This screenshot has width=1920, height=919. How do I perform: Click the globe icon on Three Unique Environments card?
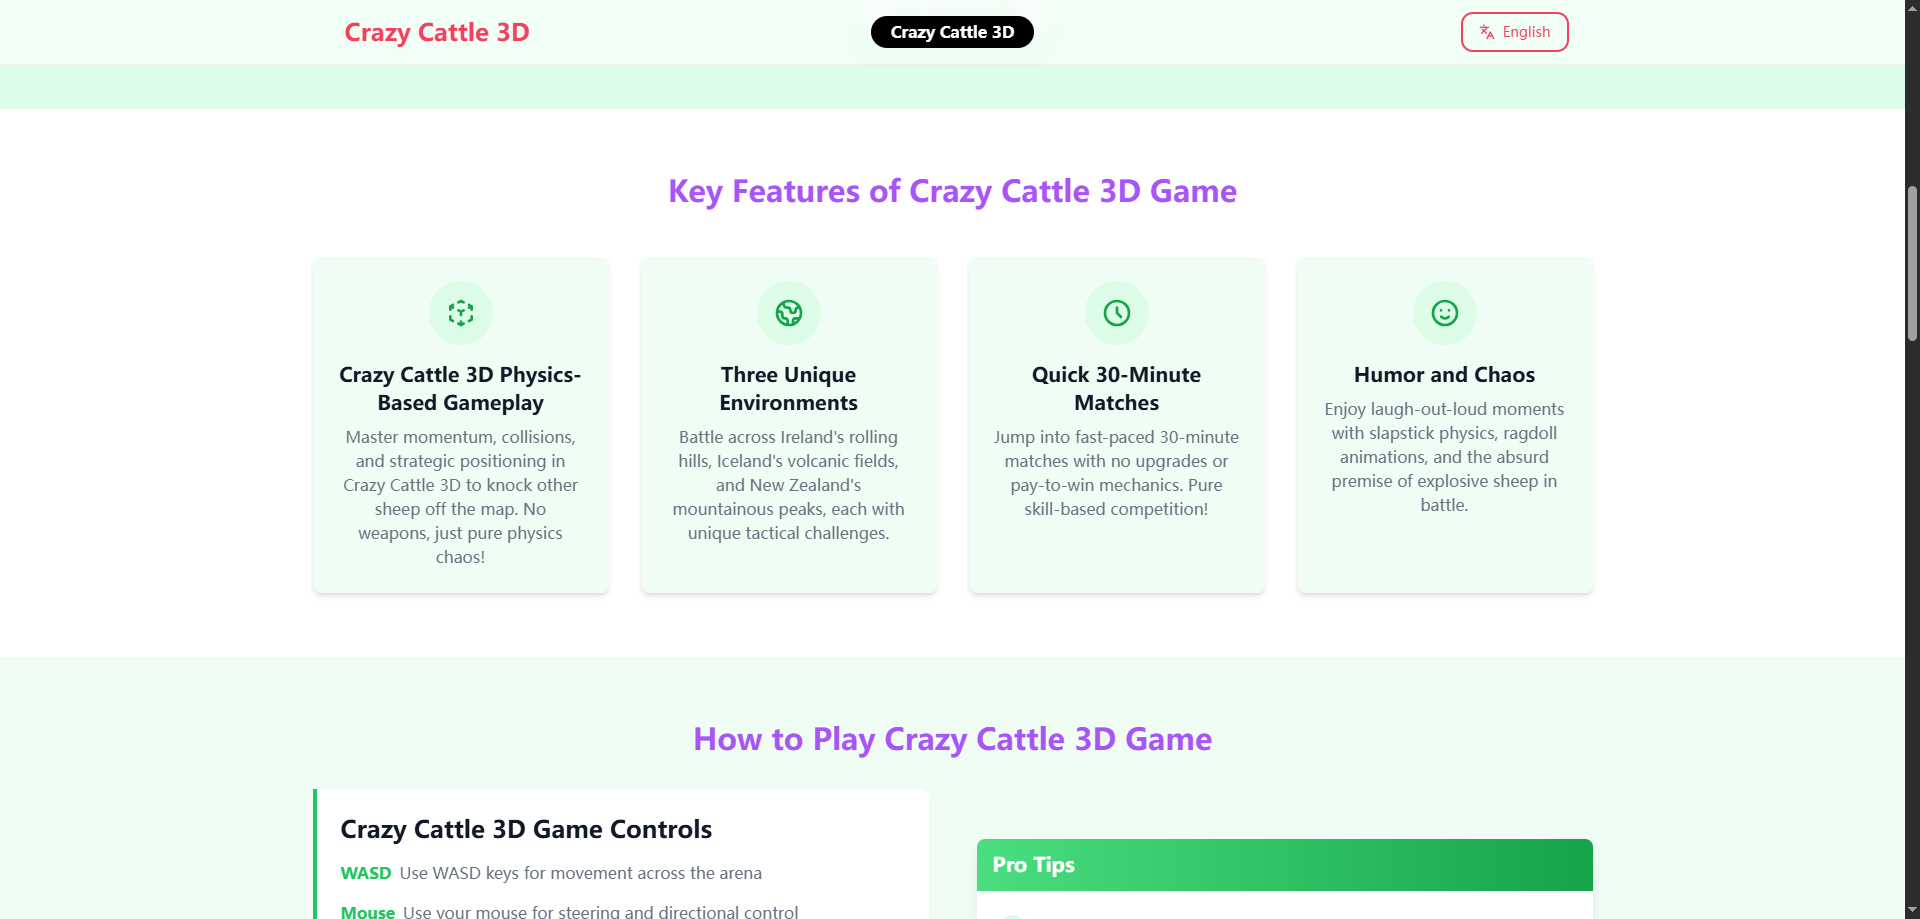click(788, 312)
